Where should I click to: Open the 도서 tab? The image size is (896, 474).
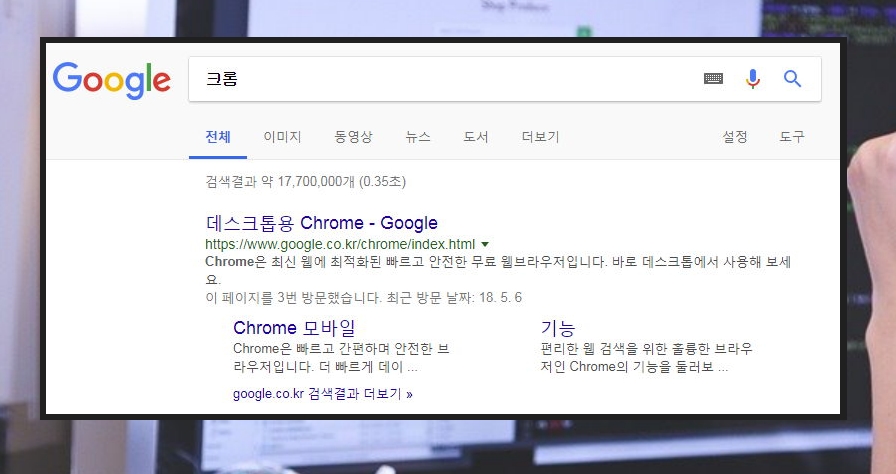coord(475,137)
